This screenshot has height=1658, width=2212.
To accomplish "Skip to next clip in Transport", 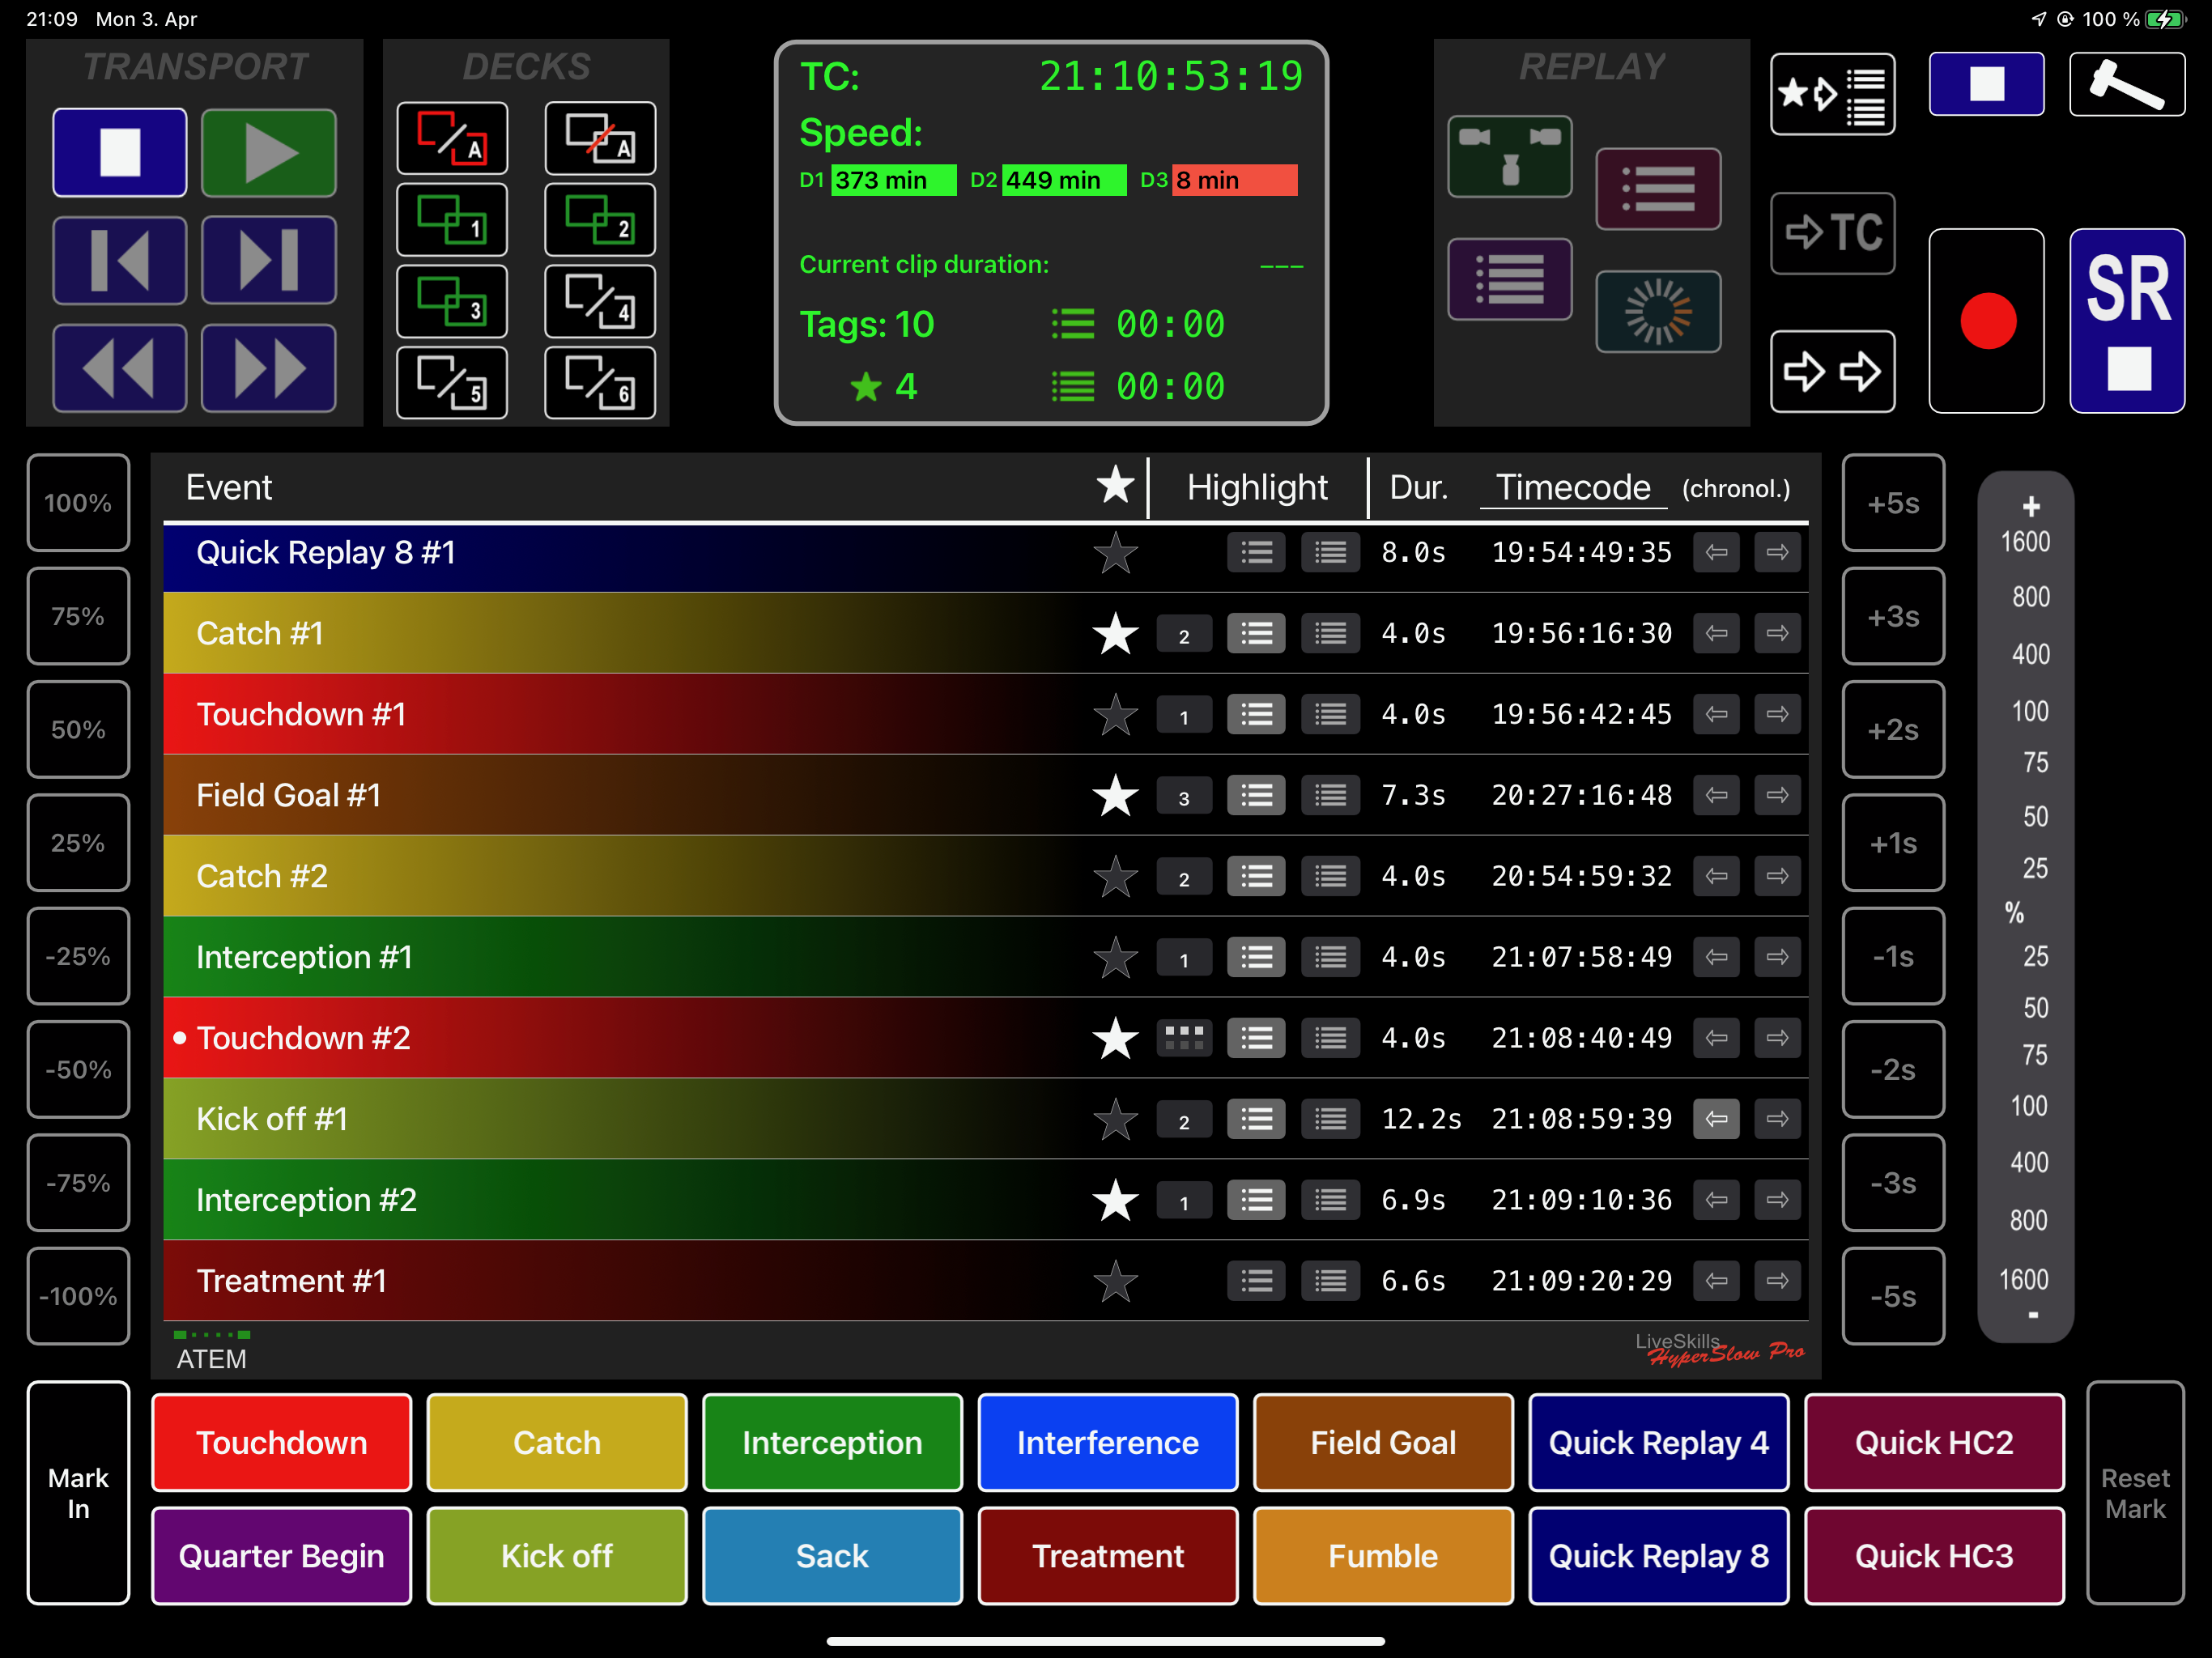I will click(x=268, y=260).
